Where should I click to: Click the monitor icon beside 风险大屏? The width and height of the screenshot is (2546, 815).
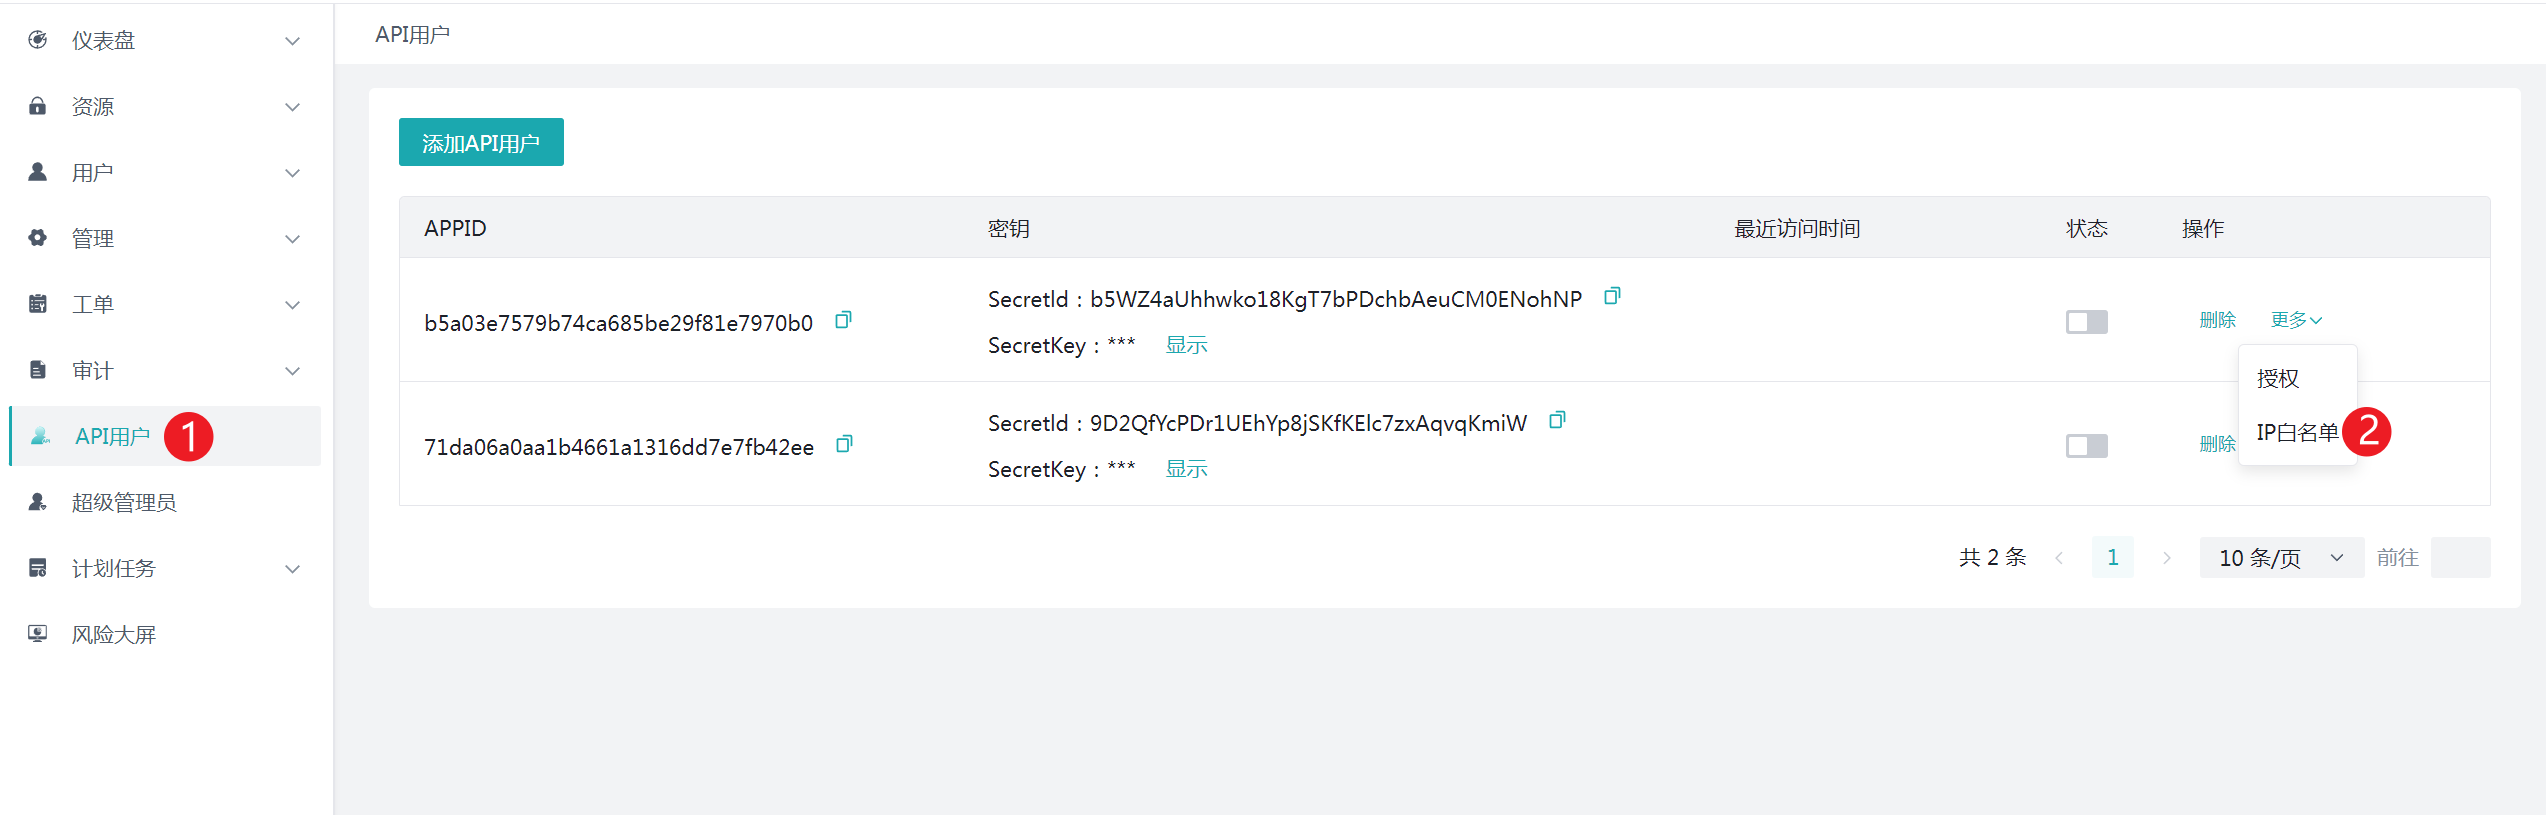(38, 634)
